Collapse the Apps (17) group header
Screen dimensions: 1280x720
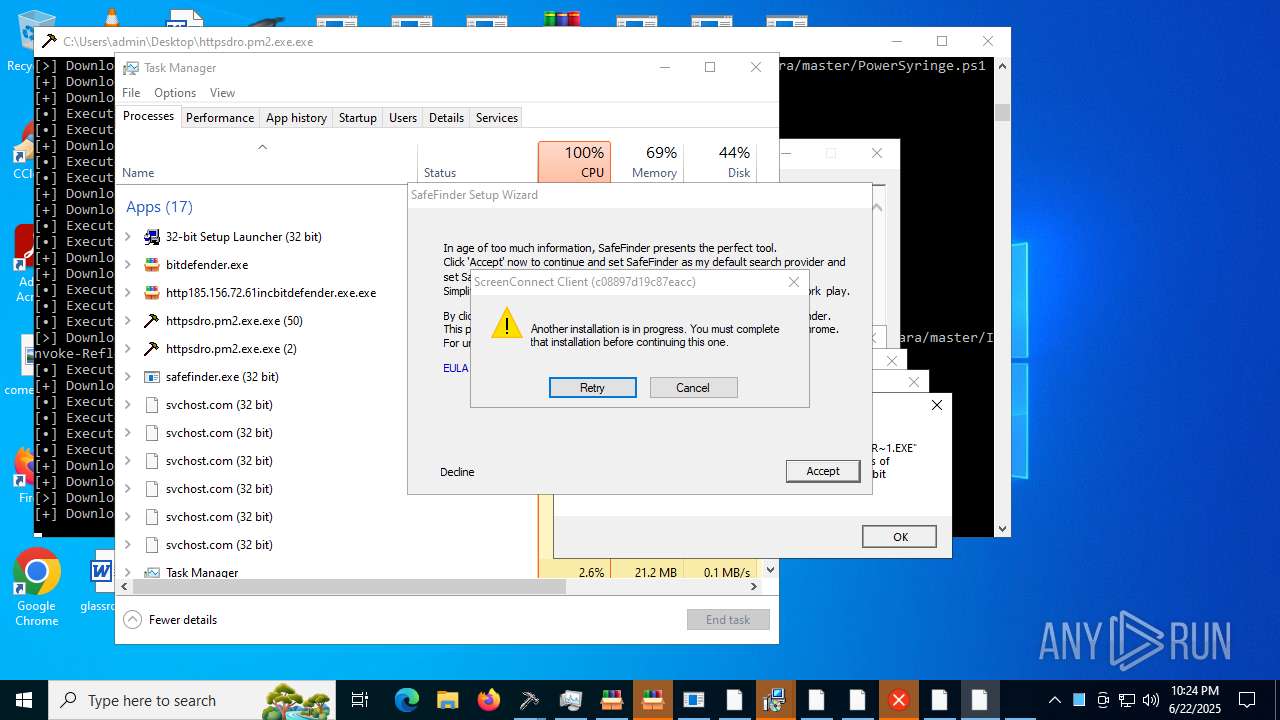159,207
